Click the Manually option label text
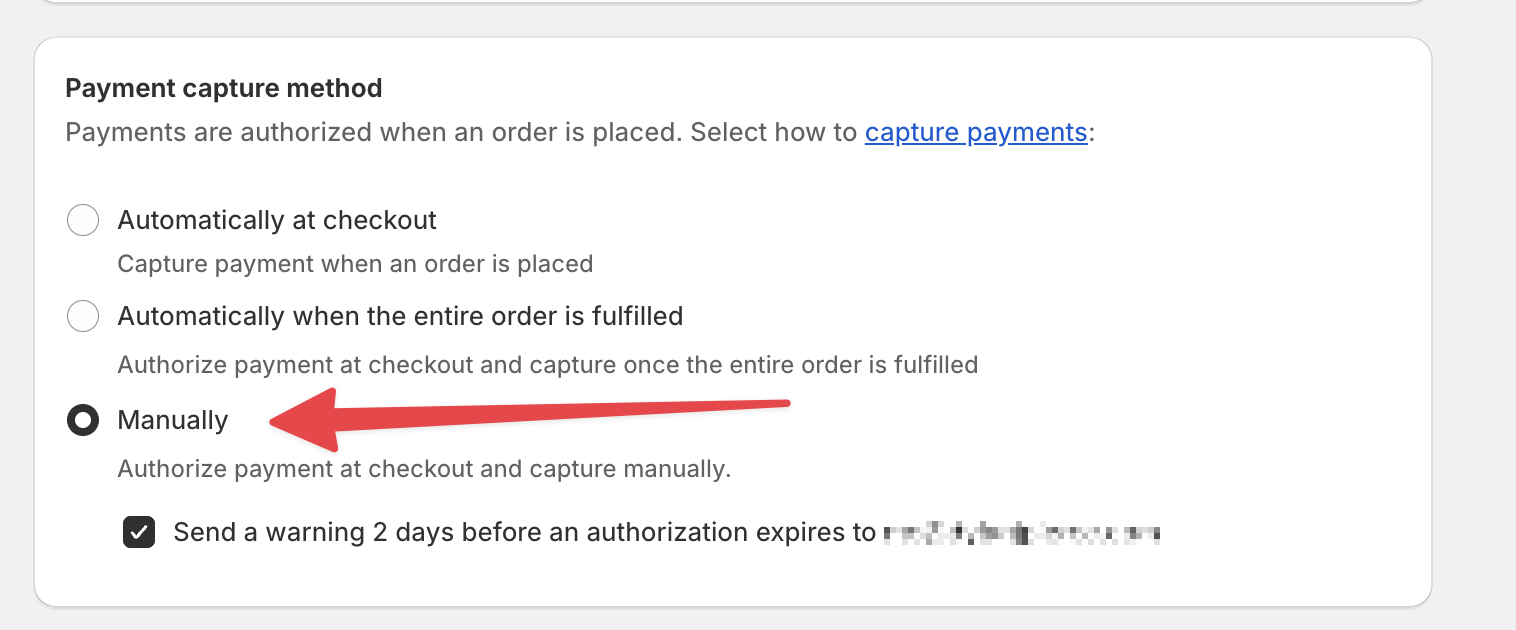 tap(172, 420)
